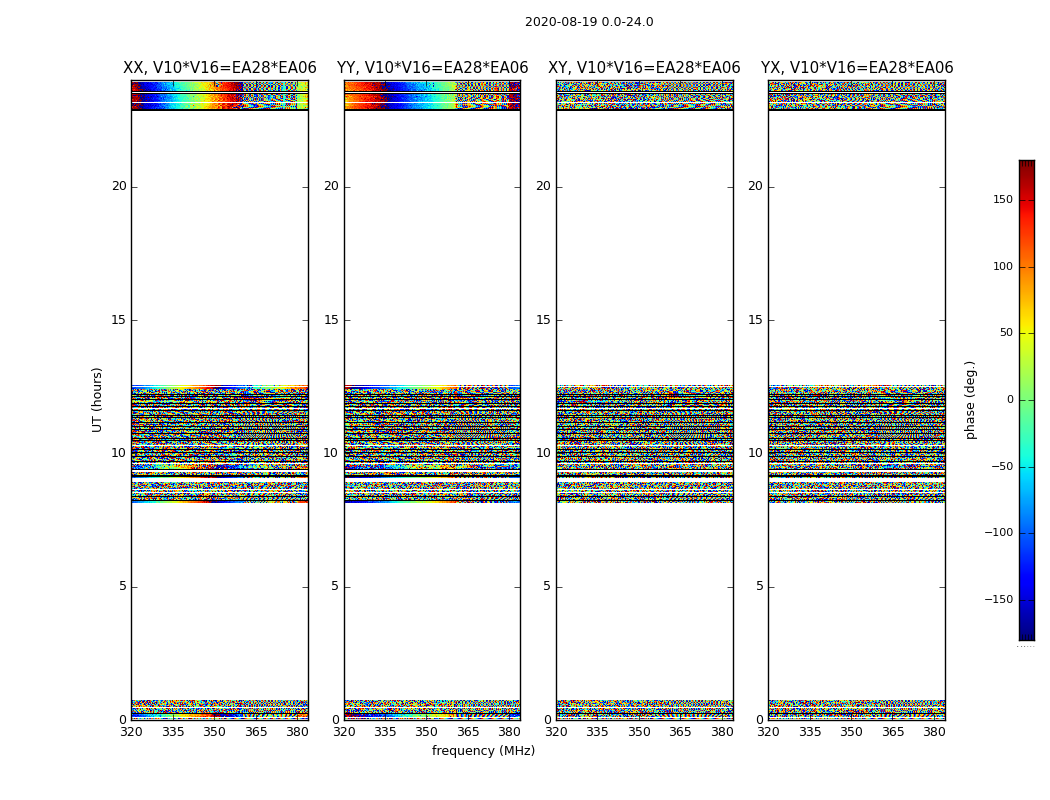The width and height of the screenshot is (1050, 800).
Task: Select the XY, V10*V16=EA28*EA06 panel title
Action: tap(644, 68)
